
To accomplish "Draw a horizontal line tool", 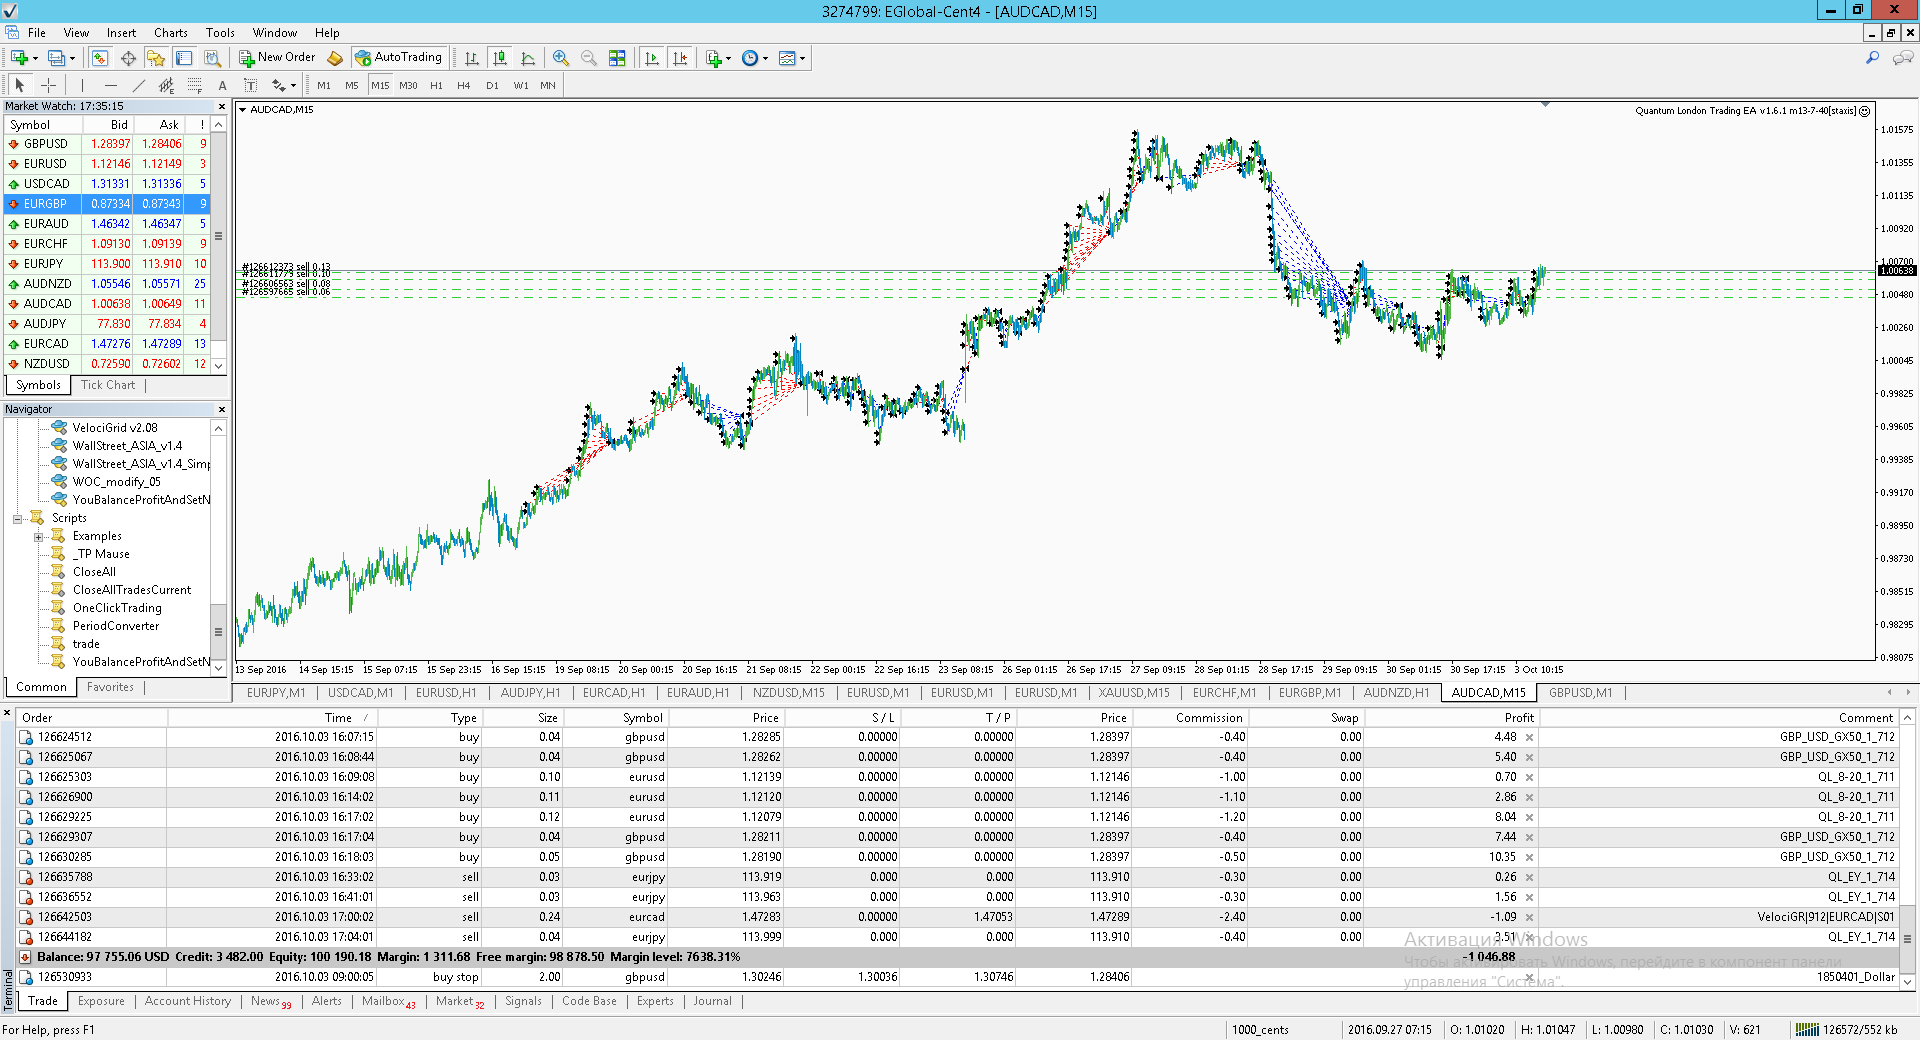I will point(110,85).
